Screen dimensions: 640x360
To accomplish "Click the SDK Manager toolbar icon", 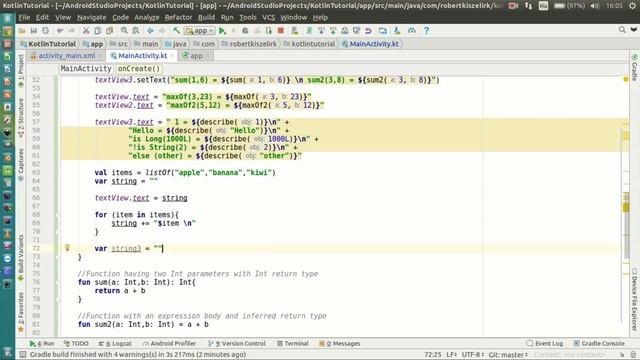I will pos(397,31).
